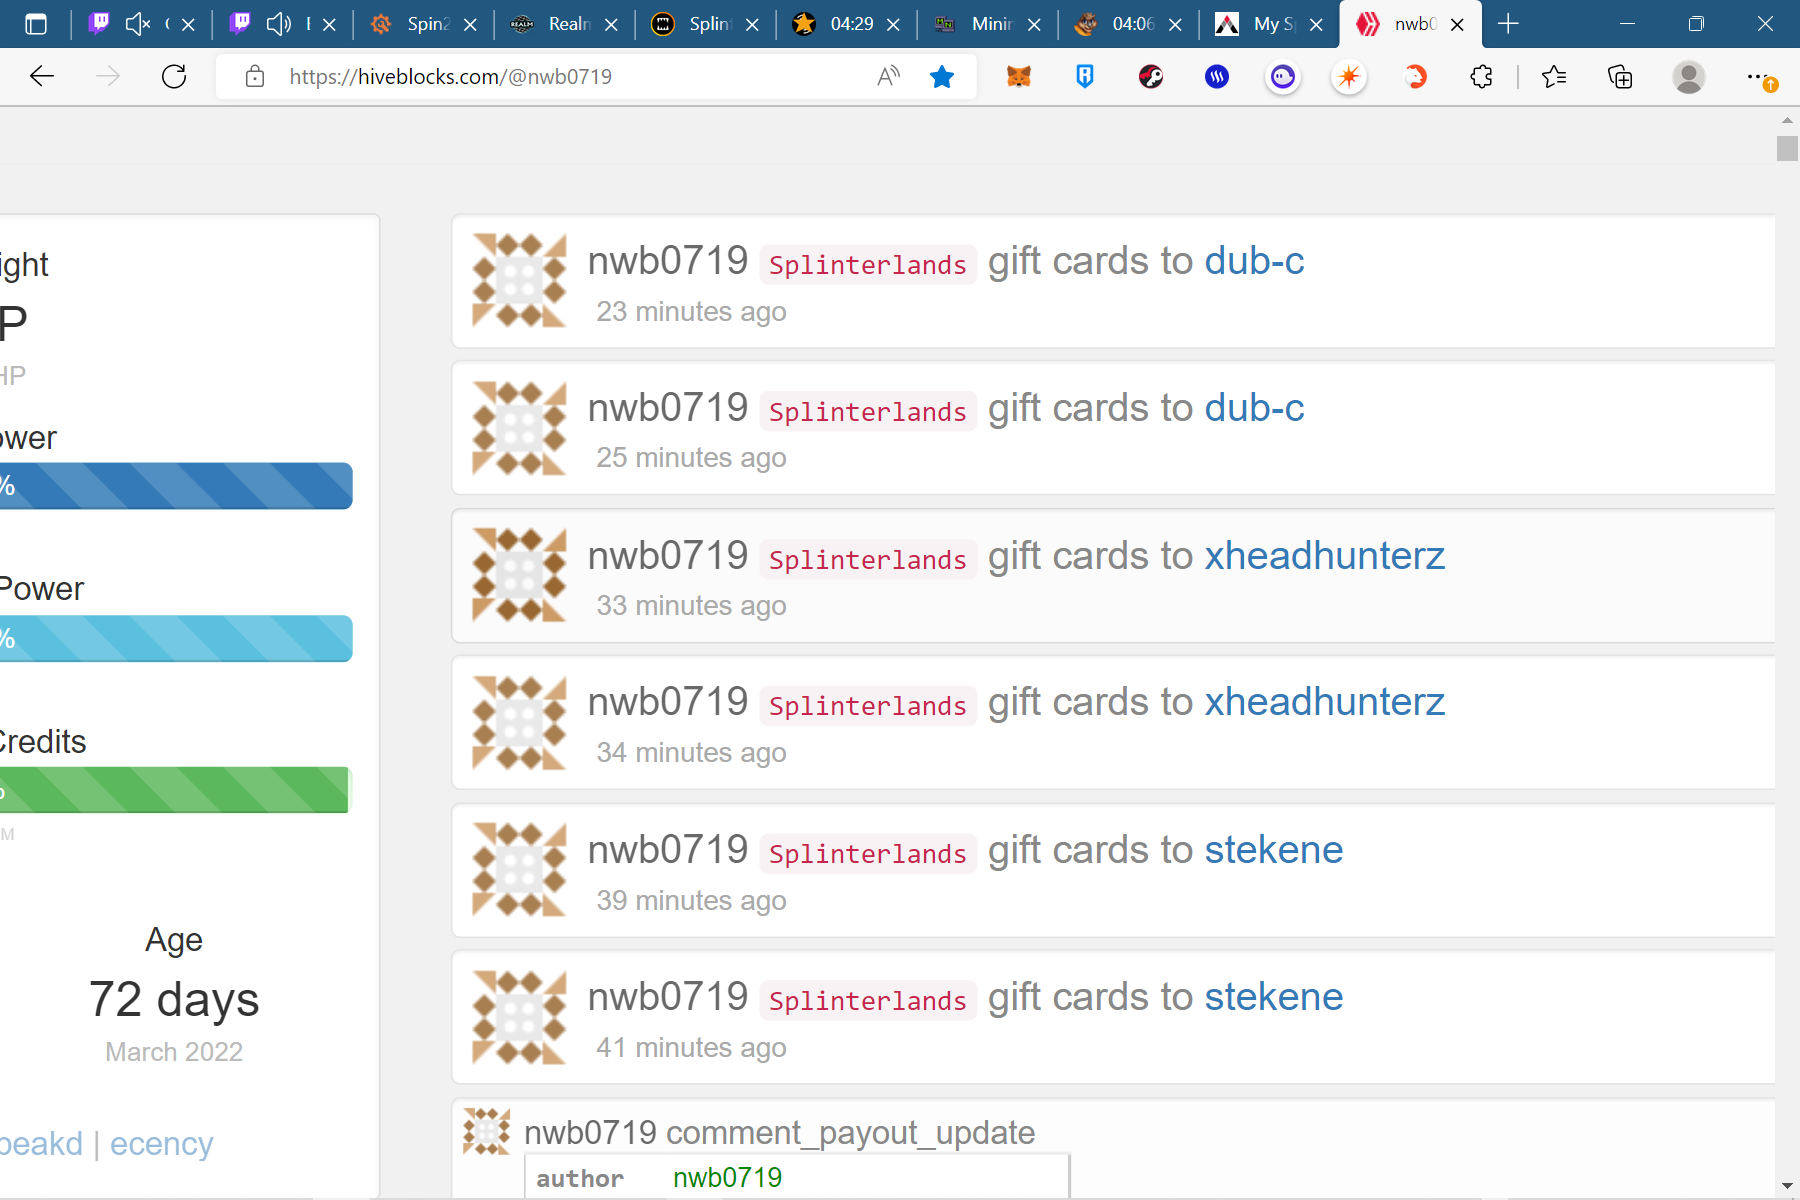
Task: Open the red swirl extension icon
Action: [1415, 77]
